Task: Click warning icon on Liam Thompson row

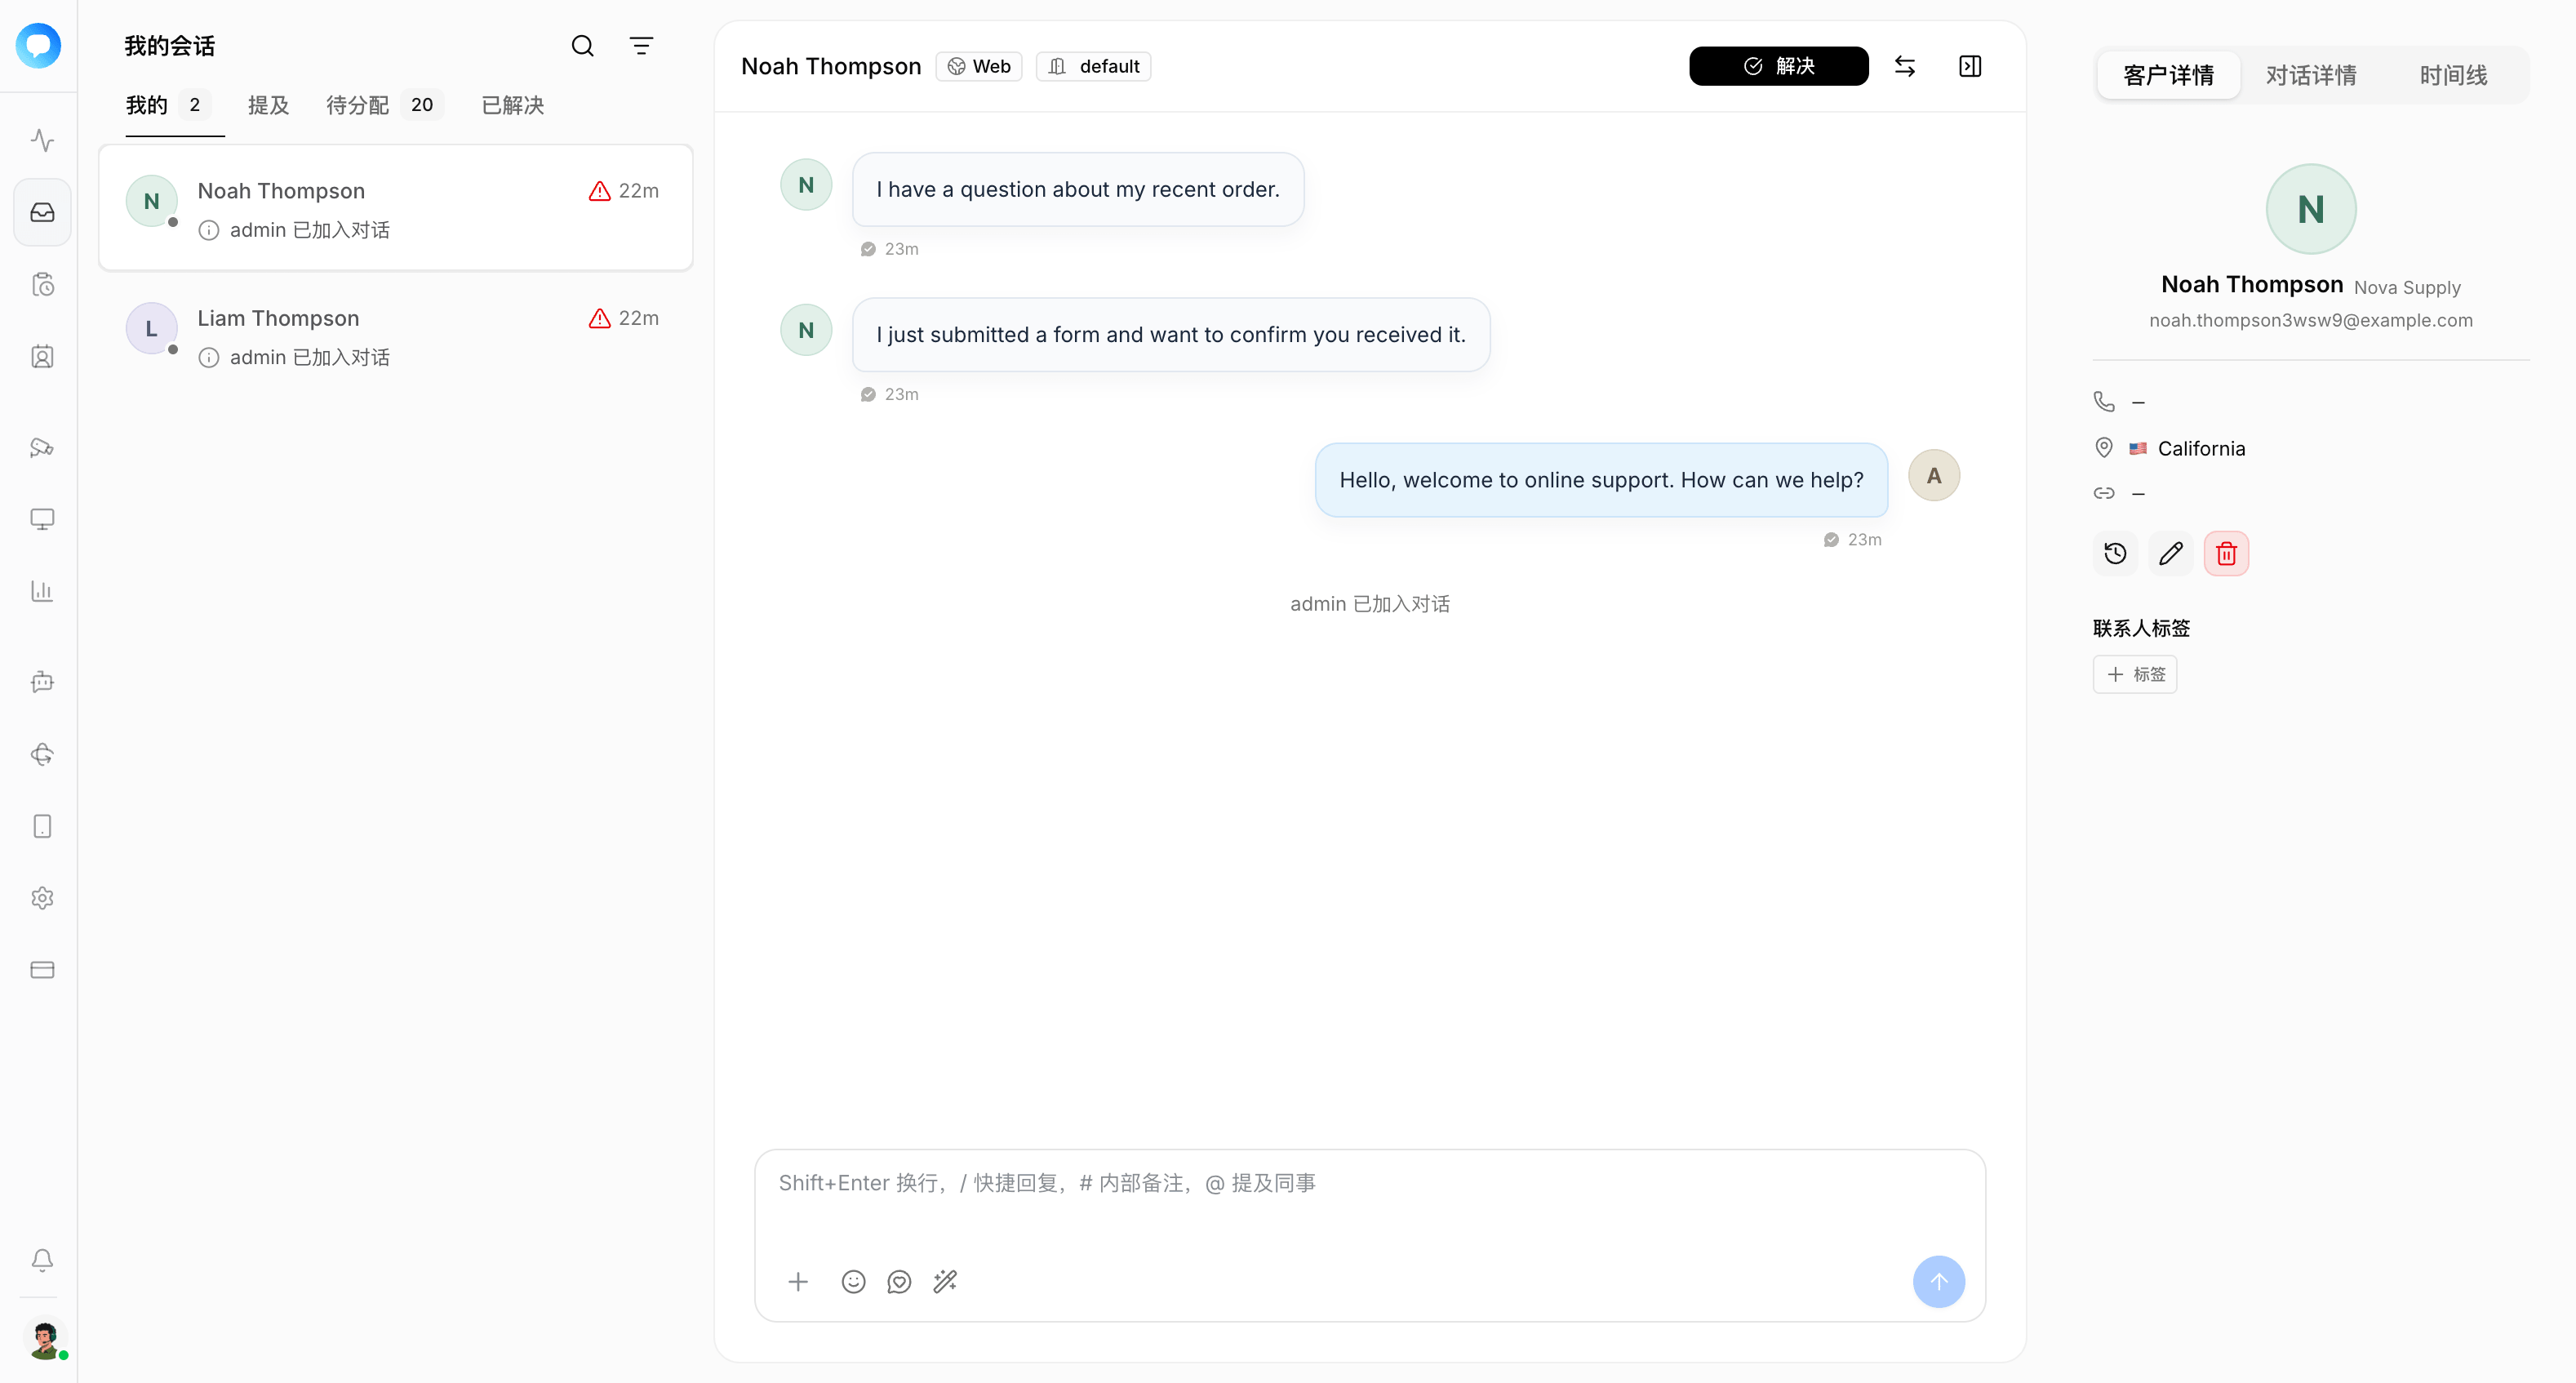Action: (599, 318)
